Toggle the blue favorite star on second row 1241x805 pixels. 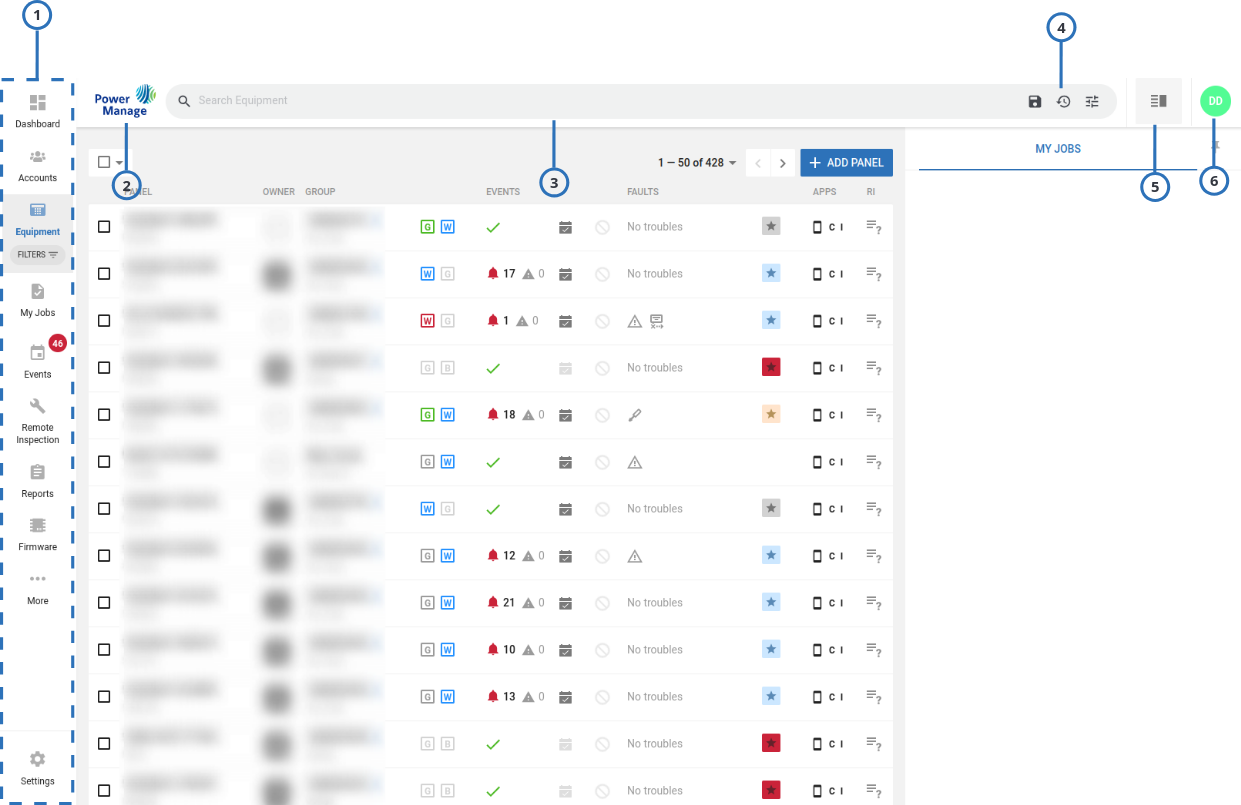[x=770, y=273]
